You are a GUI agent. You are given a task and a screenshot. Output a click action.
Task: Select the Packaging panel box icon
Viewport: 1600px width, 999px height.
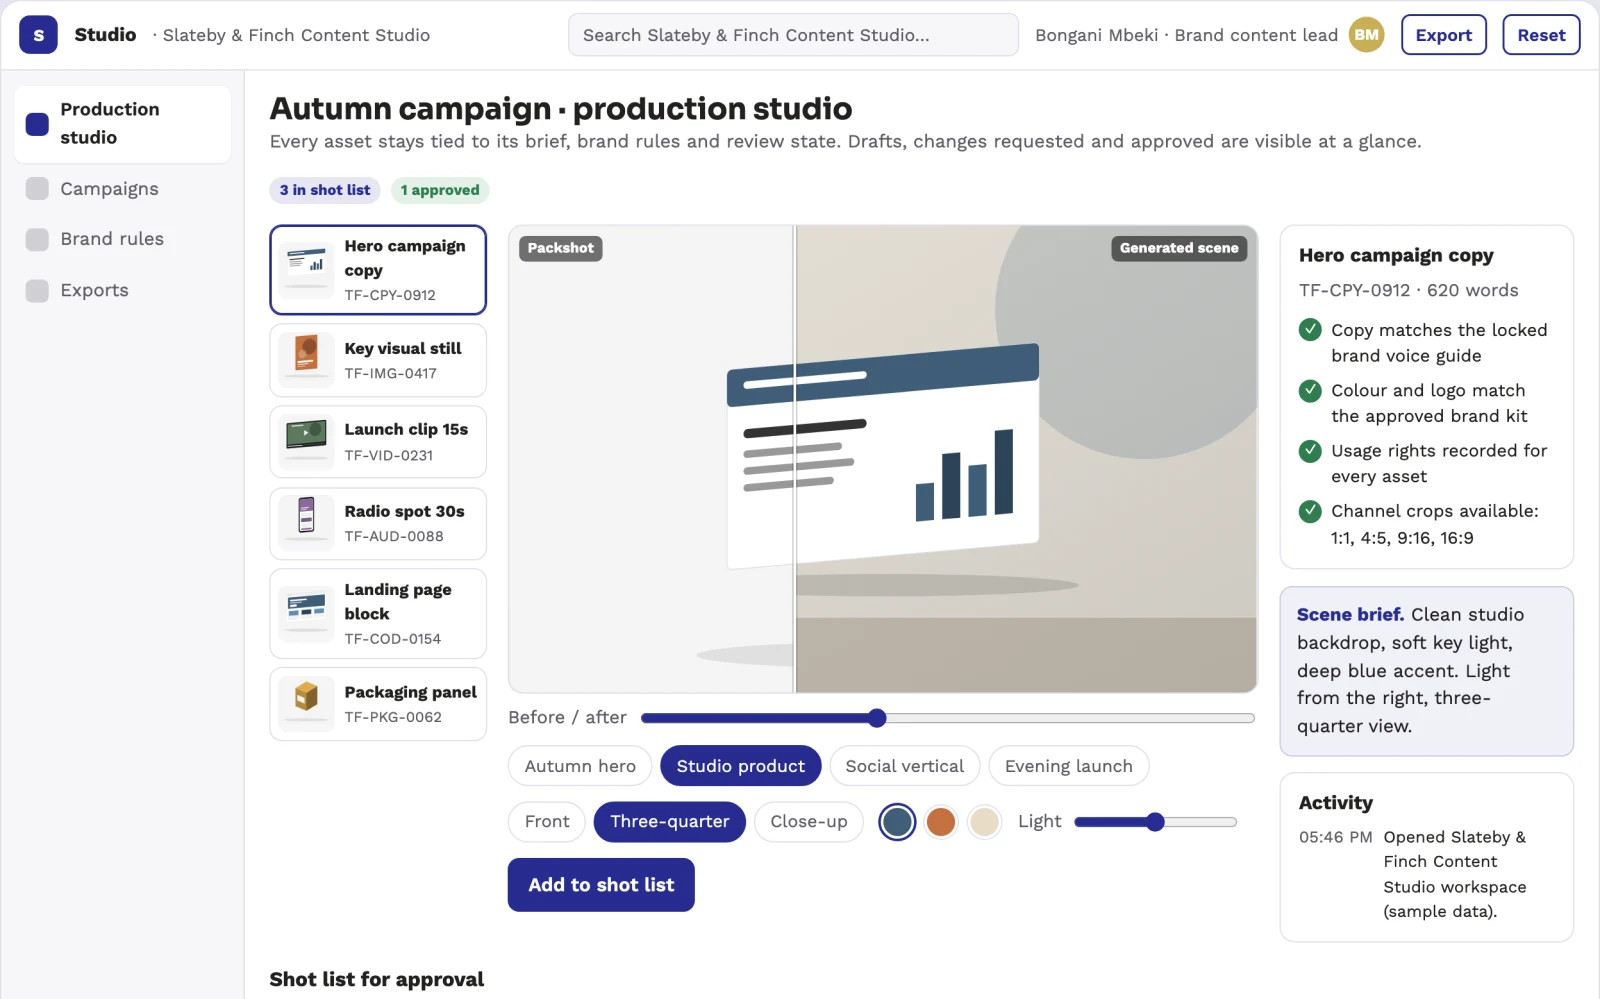(x=306, y=704)
